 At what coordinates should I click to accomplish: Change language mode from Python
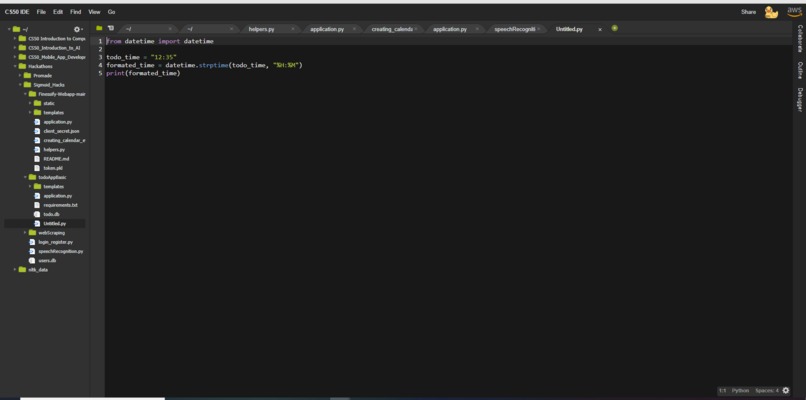point(740,391)
